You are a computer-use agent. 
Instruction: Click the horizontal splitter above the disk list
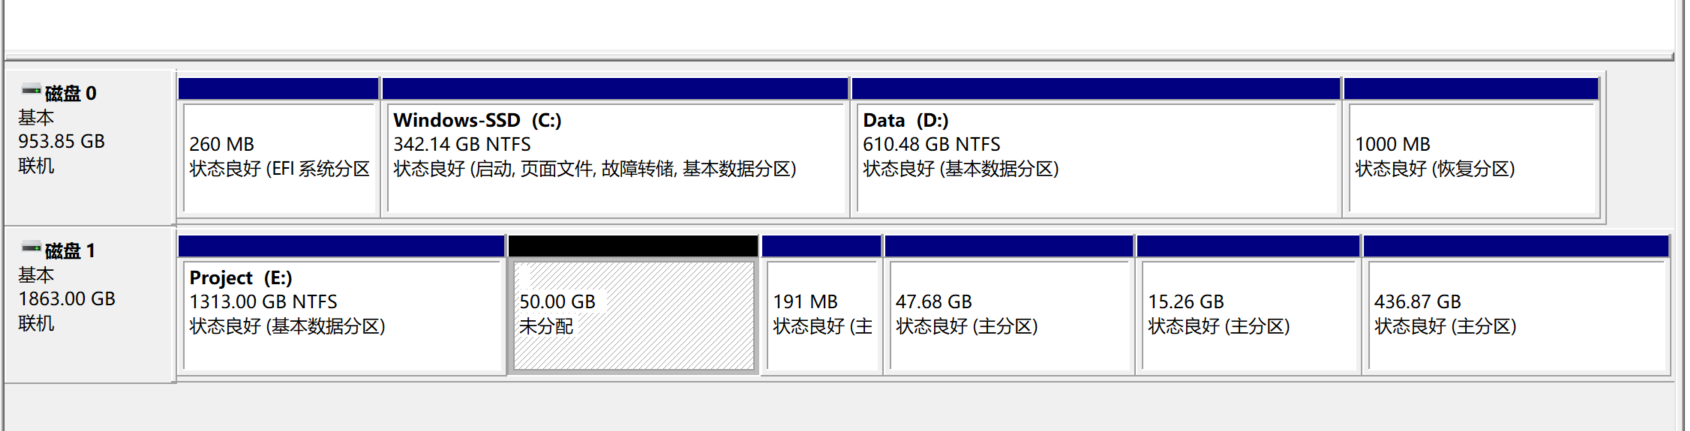pos(840,56)
